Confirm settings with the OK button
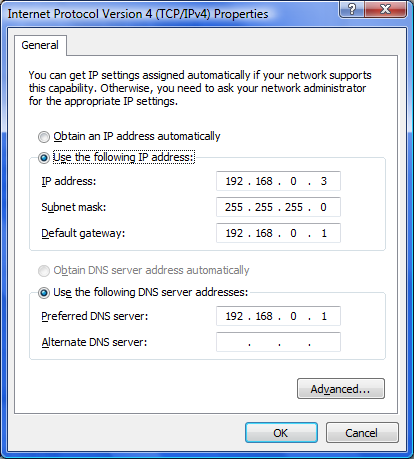Image resolution: width=414 pixels, height=459 pixels. point(281,433)
